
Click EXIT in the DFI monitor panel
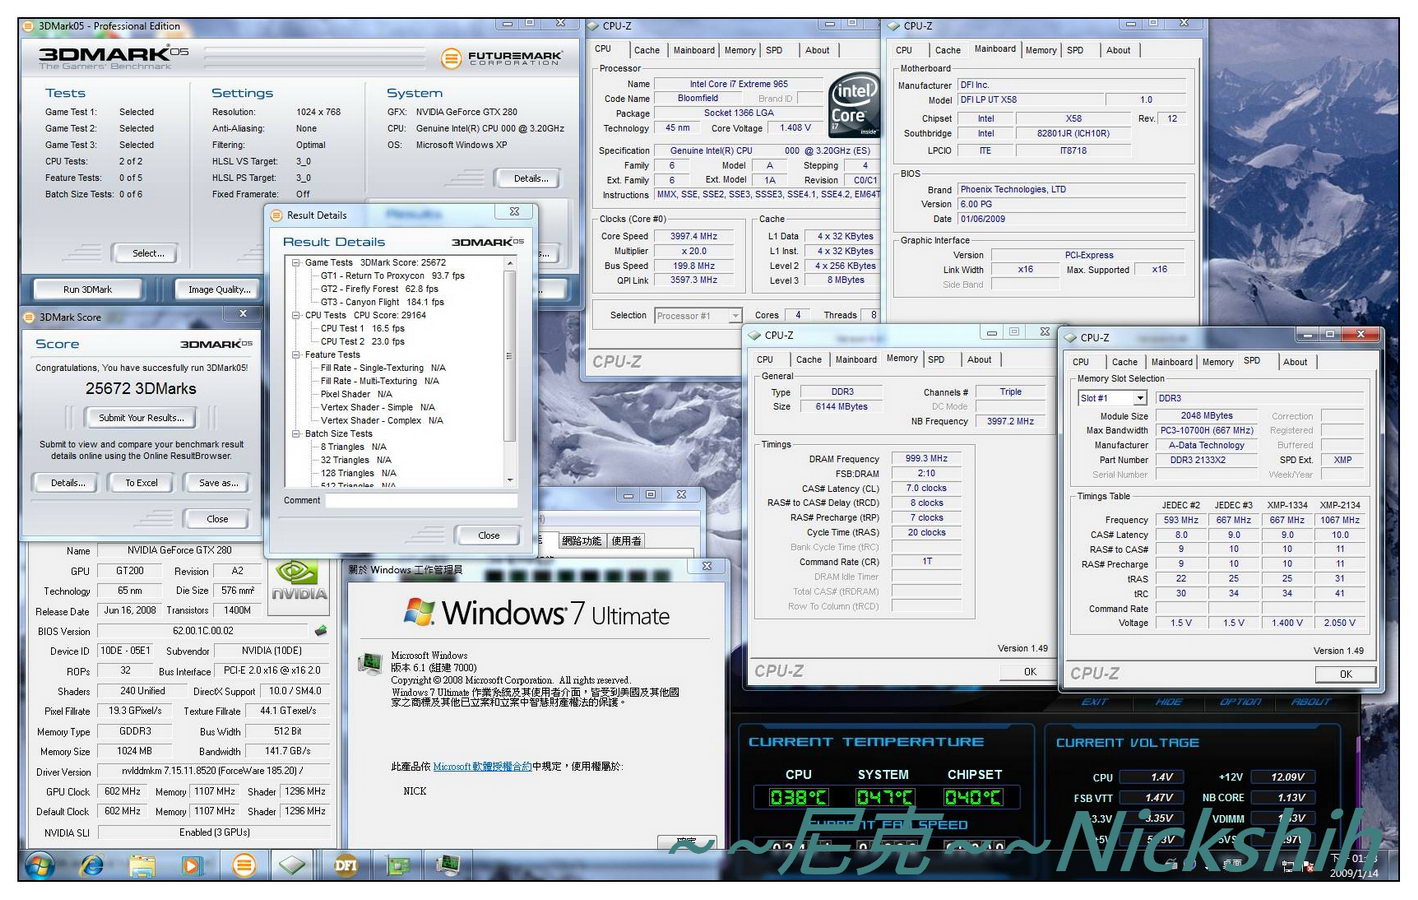click(x=1095, y=702)
